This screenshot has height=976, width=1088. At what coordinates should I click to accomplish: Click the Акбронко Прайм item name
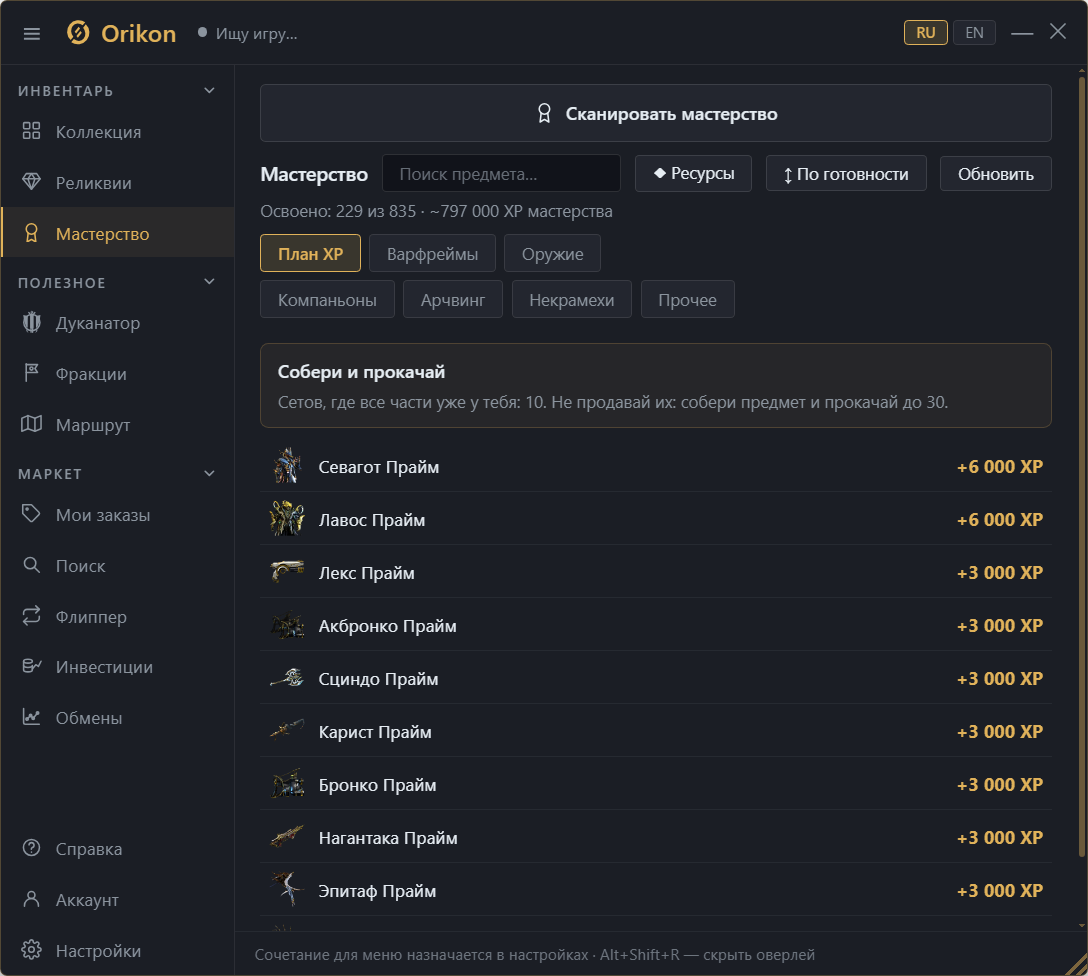click(387, 626)
